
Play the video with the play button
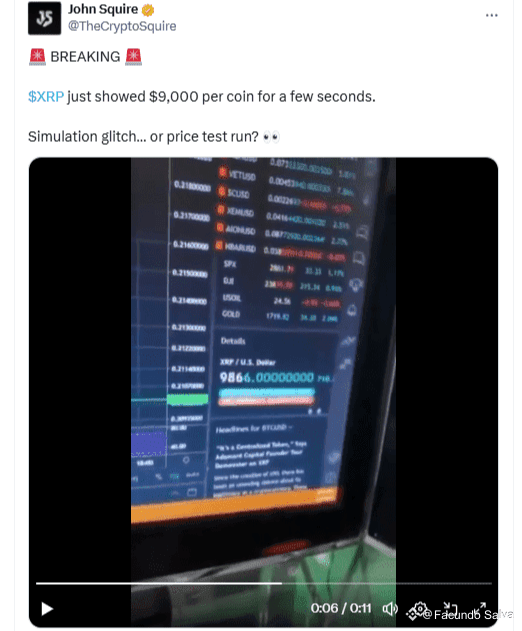[47, 608]
